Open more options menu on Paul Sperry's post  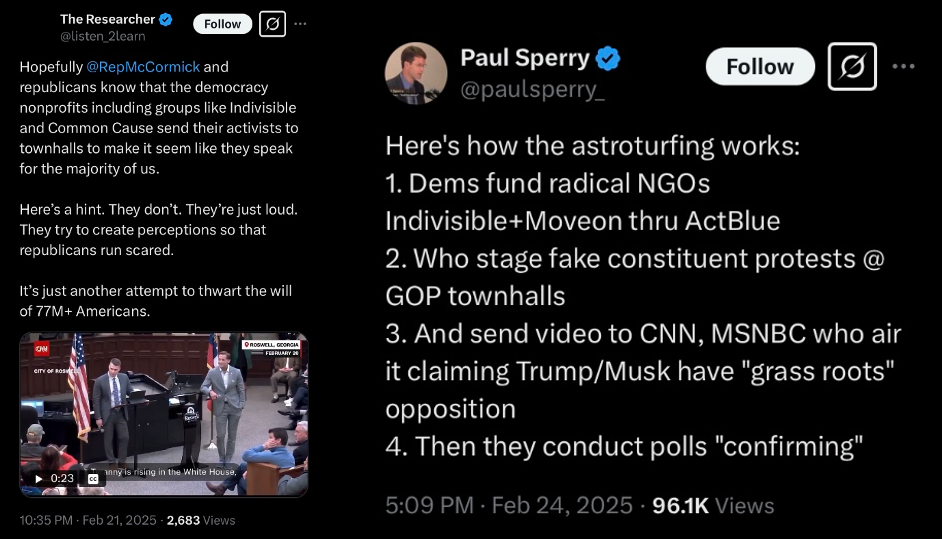903,67
